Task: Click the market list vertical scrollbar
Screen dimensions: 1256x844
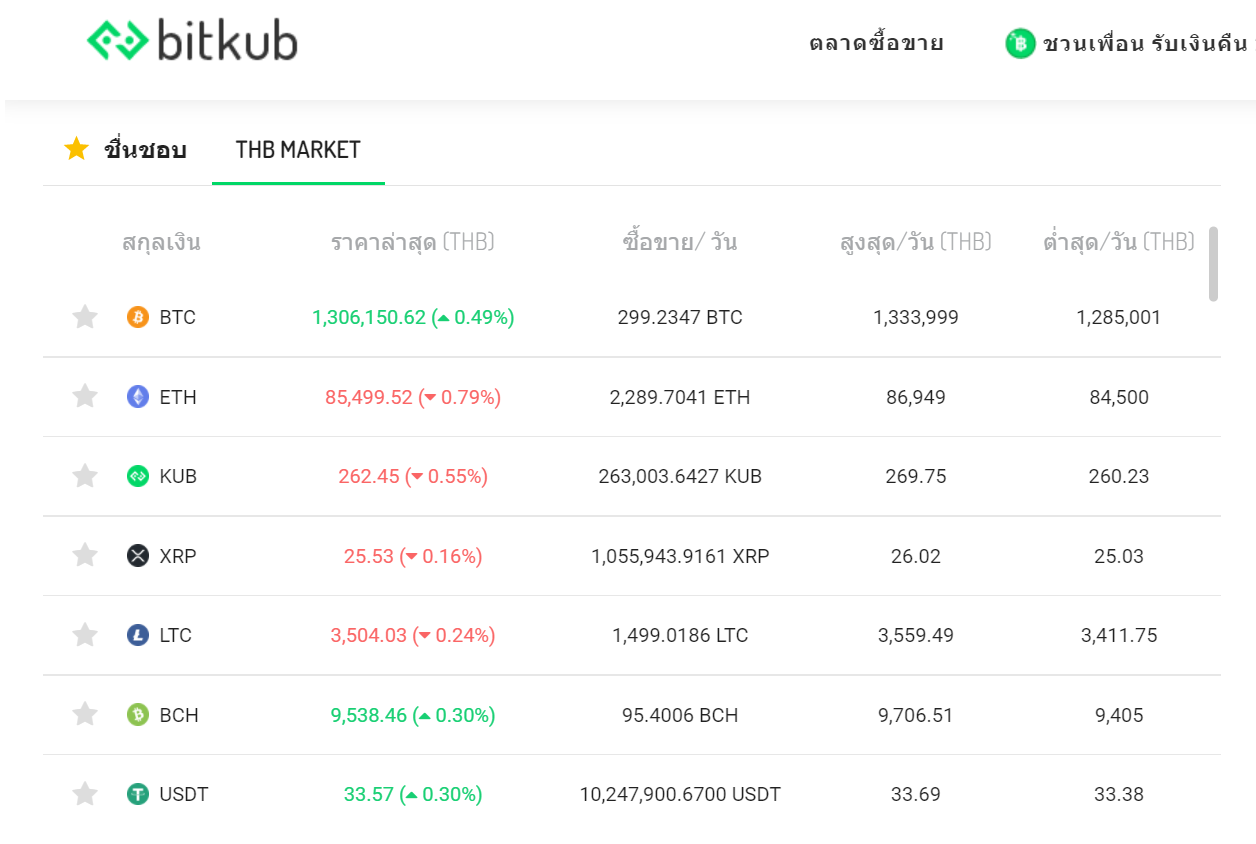Action: coord(1213,264)
